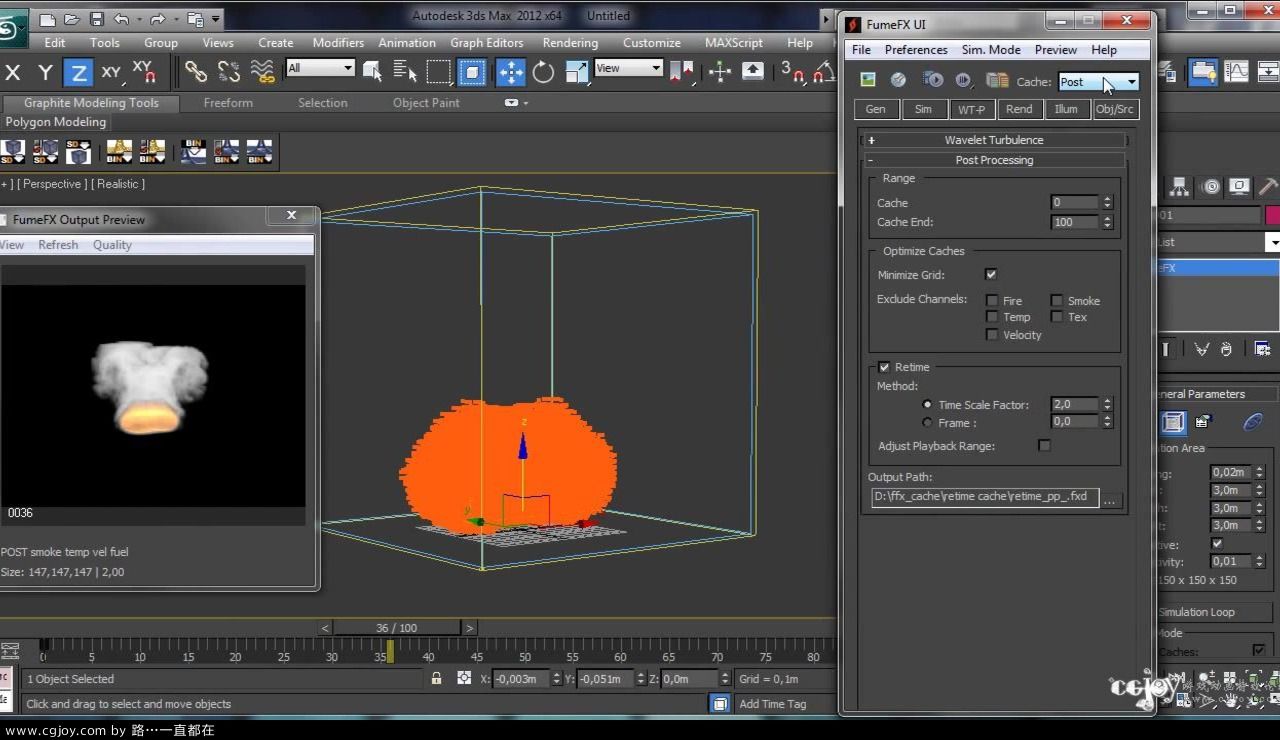
Task: Switch to FumeFX Gen tab
Action: pos(876,109)
